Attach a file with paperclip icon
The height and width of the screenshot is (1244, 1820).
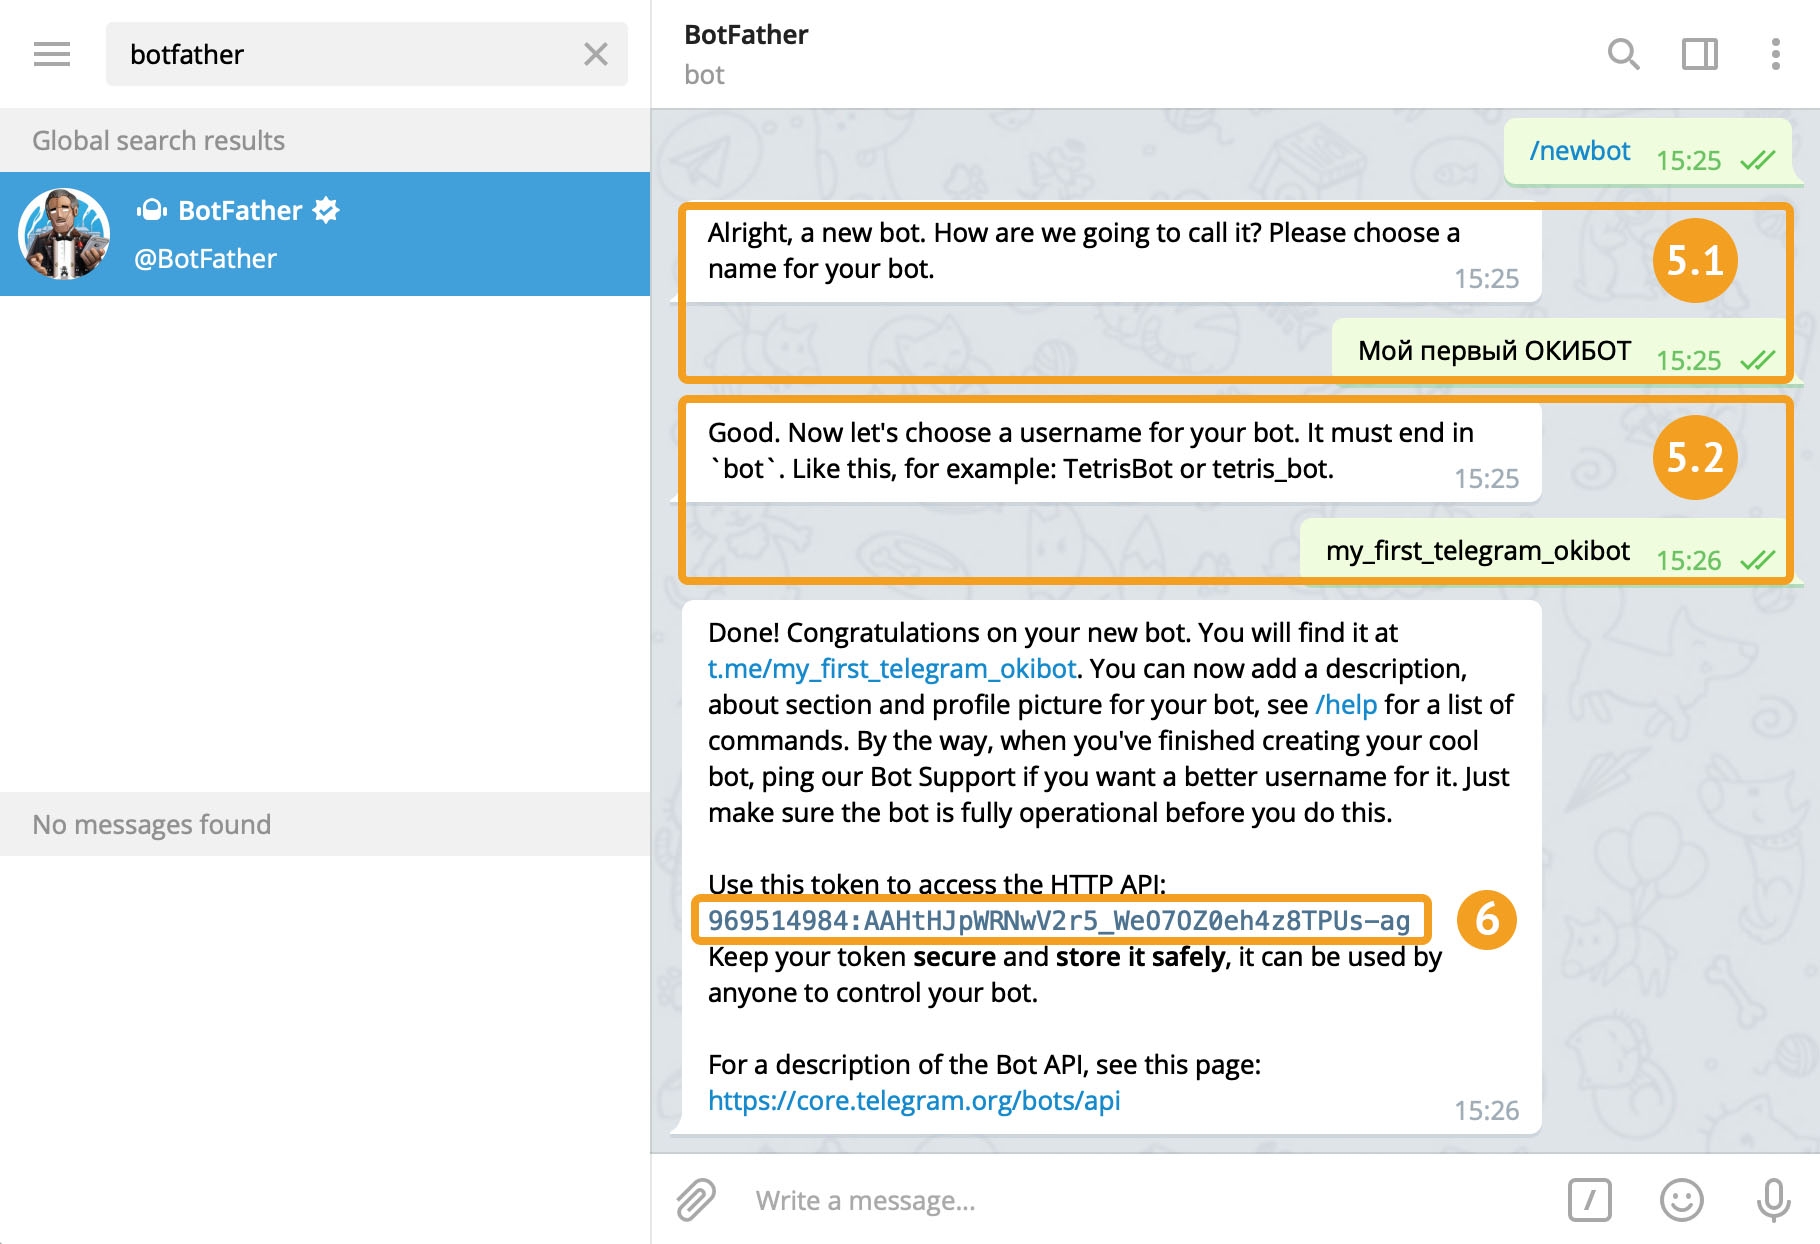pyautogui.click(x=696, y=1199)
